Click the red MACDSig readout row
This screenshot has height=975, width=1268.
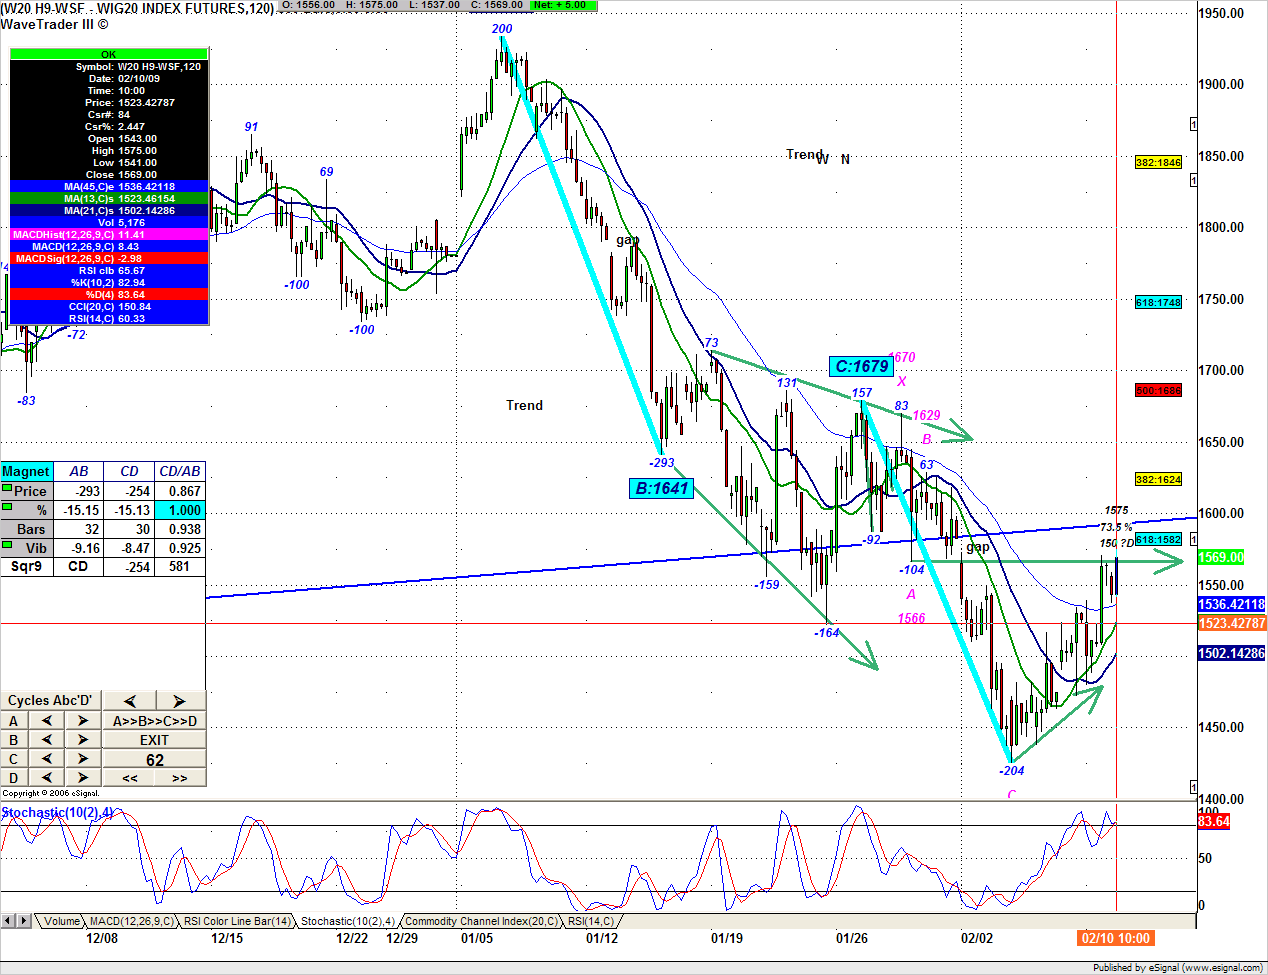tap(109, 258)
